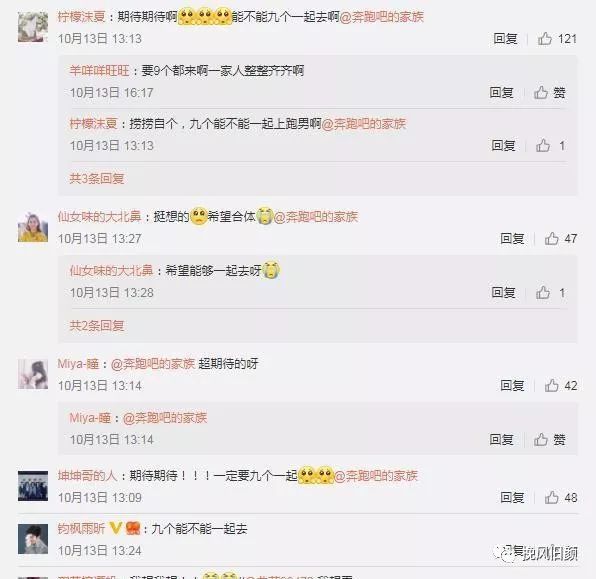596x579 pixels.
Task: Expand all 2 replies (共2条回复)
Action: [97, 325]
